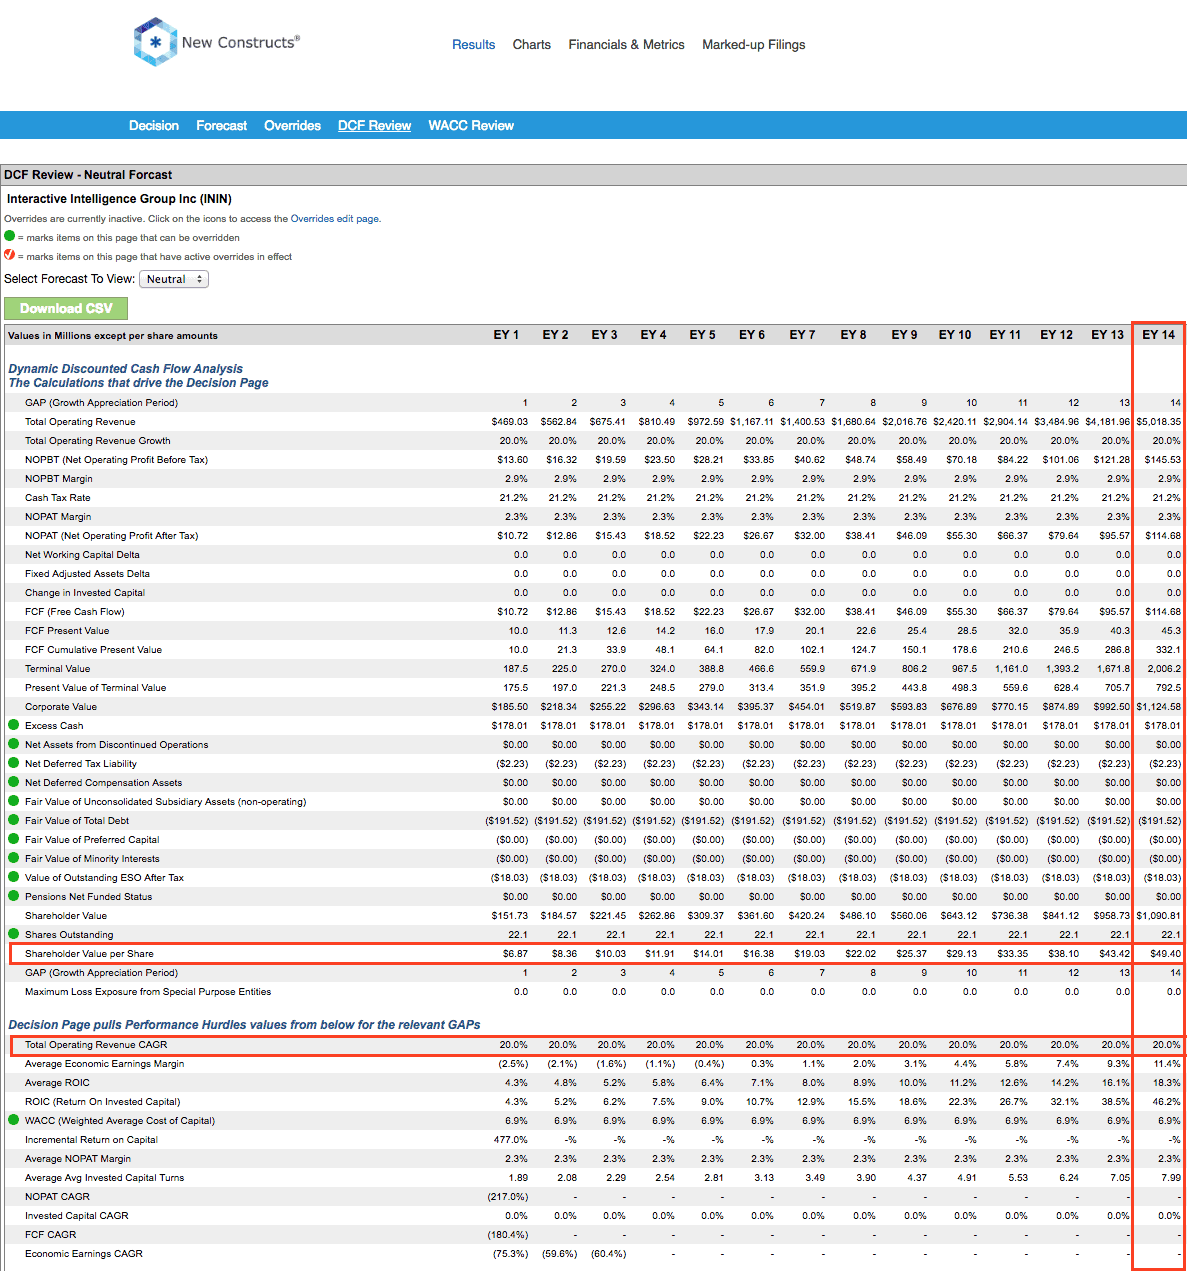Click override dot for Fair Value of Preferred Capital
The height and width of the screenshot is (1271, 1187).
pos(13,839)
